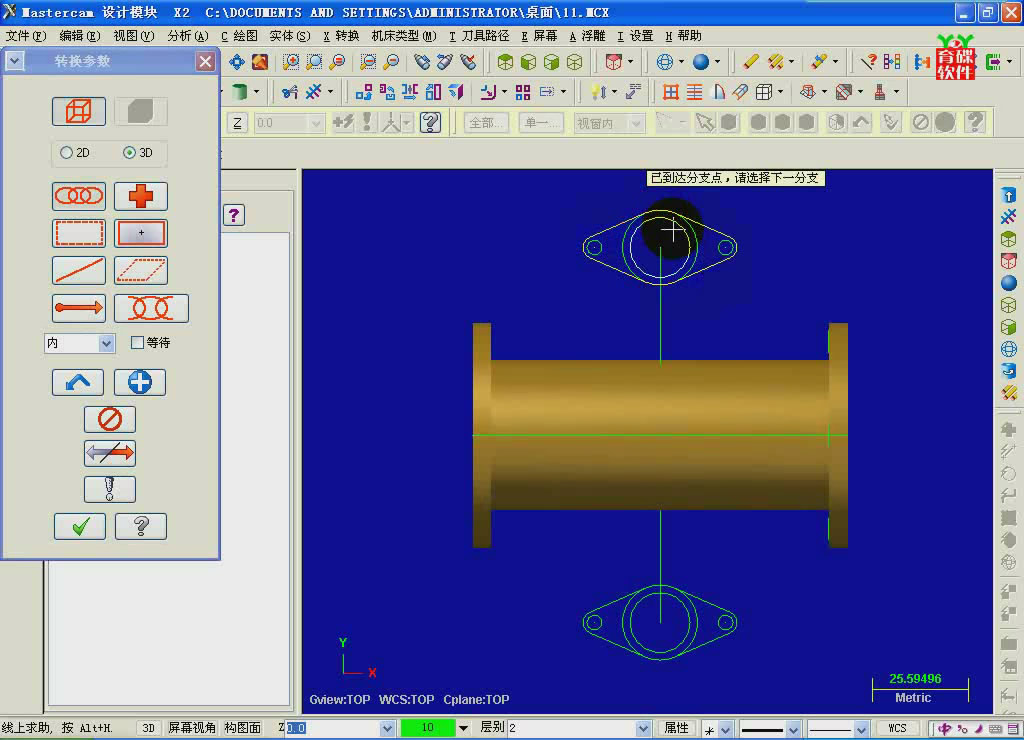Image resolution: width=1024 pixels, height=740 pixels.
Task: Choose the dashed polygon selection icon
Action: 140,270
